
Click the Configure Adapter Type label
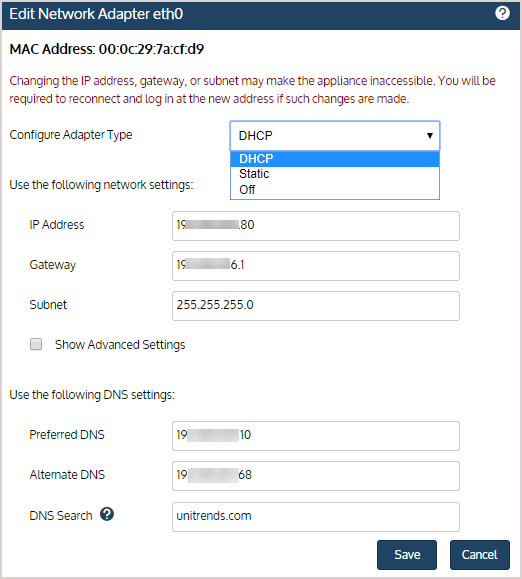[71, 135]
